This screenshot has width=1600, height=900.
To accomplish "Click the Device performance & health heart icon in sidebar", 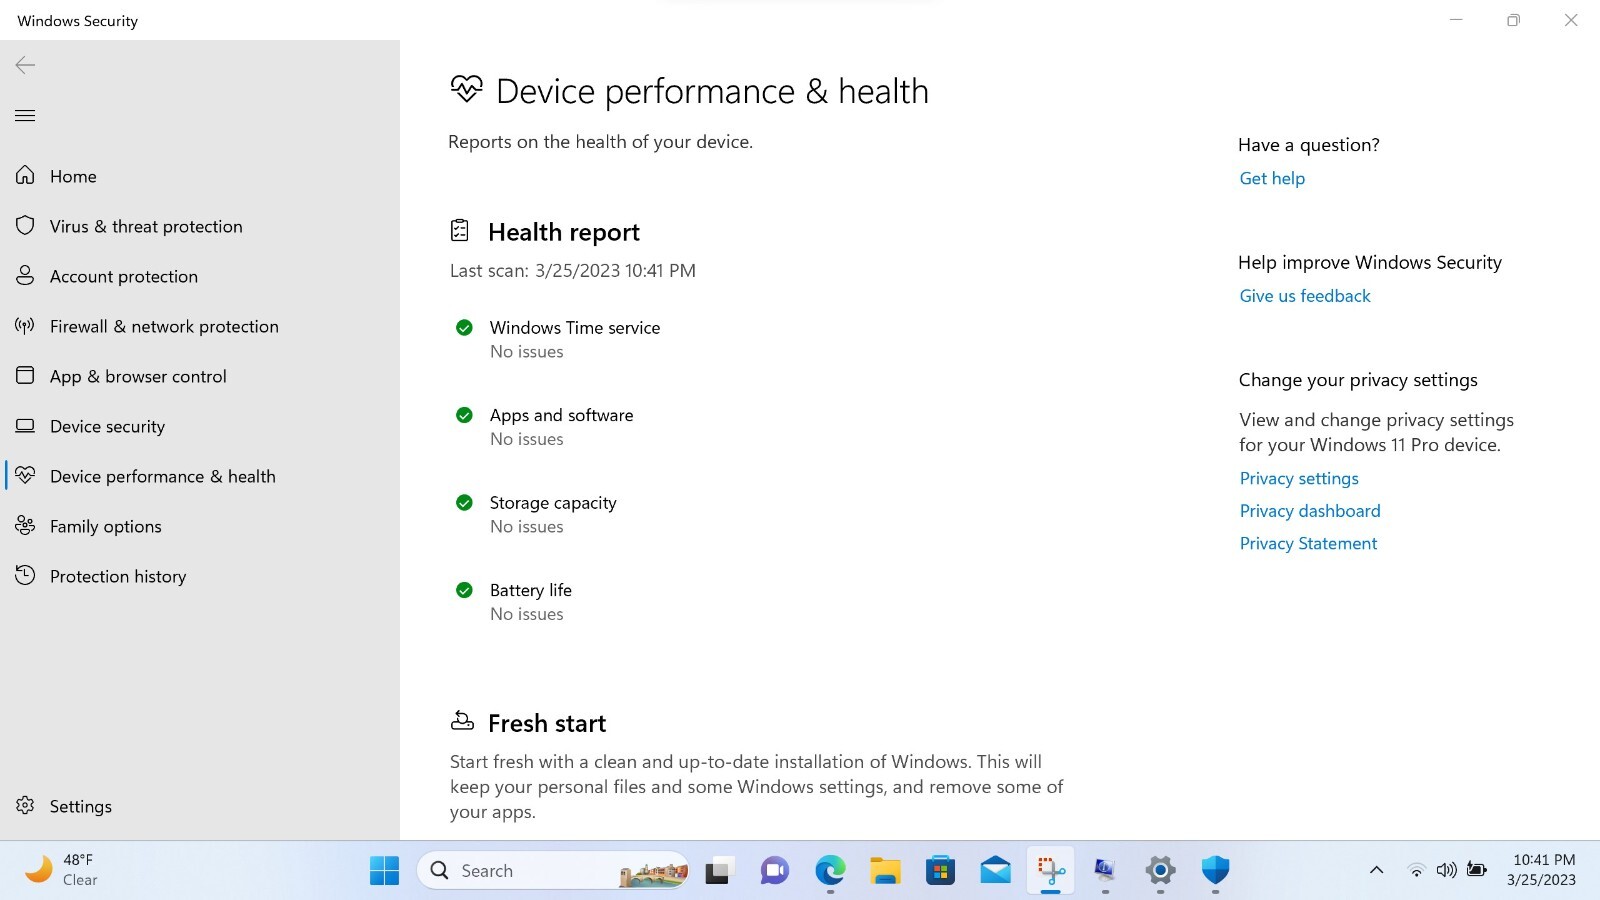I will [25, 475].
